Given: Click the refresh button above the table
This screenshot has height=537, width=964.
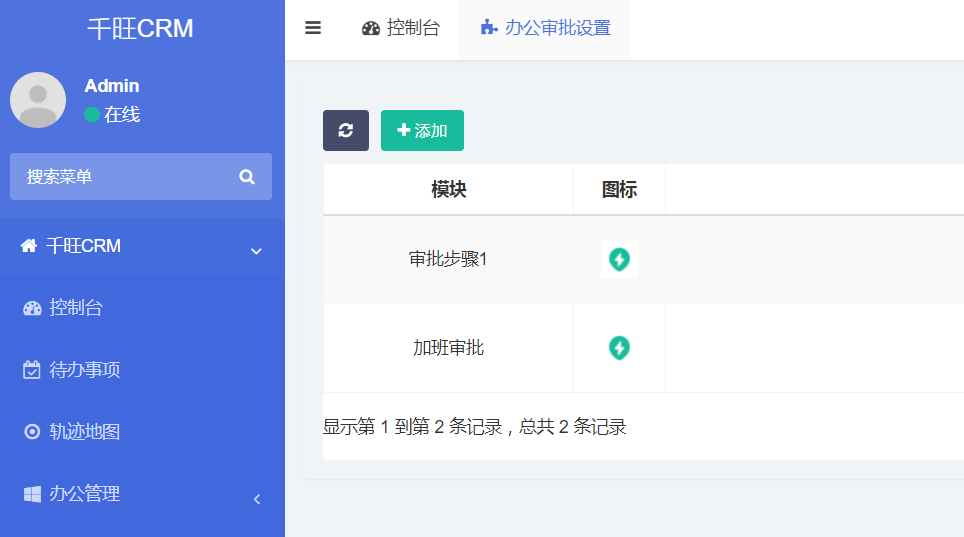Looking at the screenshot, I should coord(346,130).
